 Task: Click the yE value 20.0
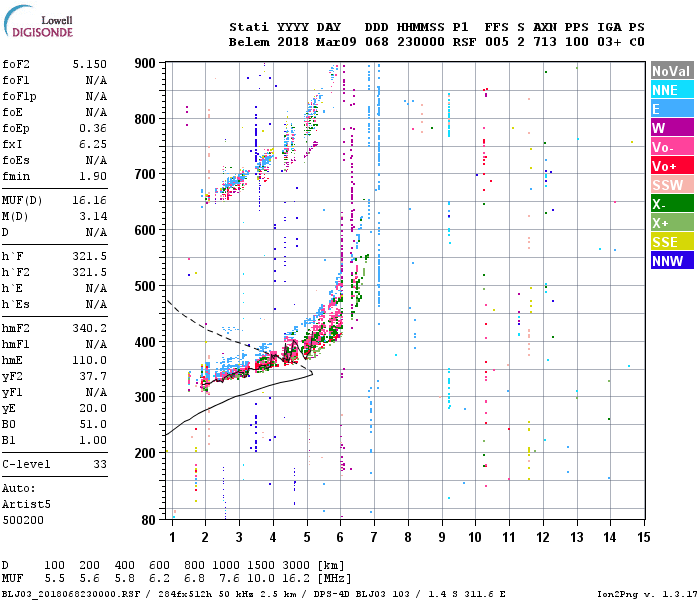(x=93, y=408)
